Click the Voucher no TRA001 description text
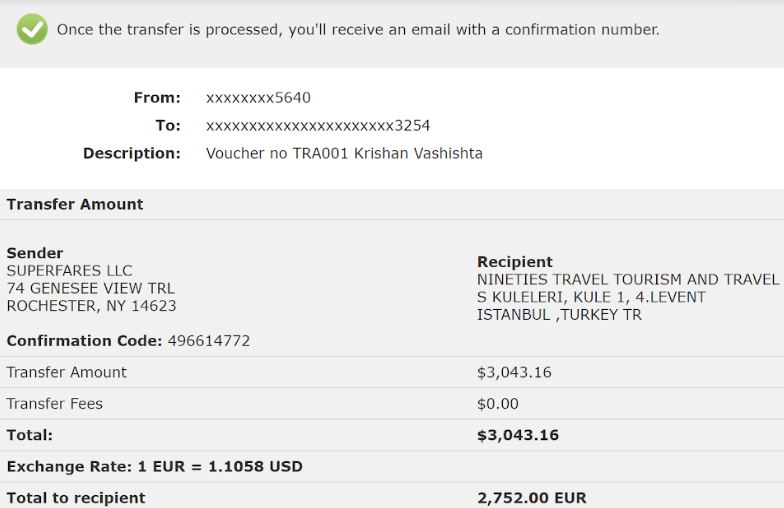 point(344,154)
